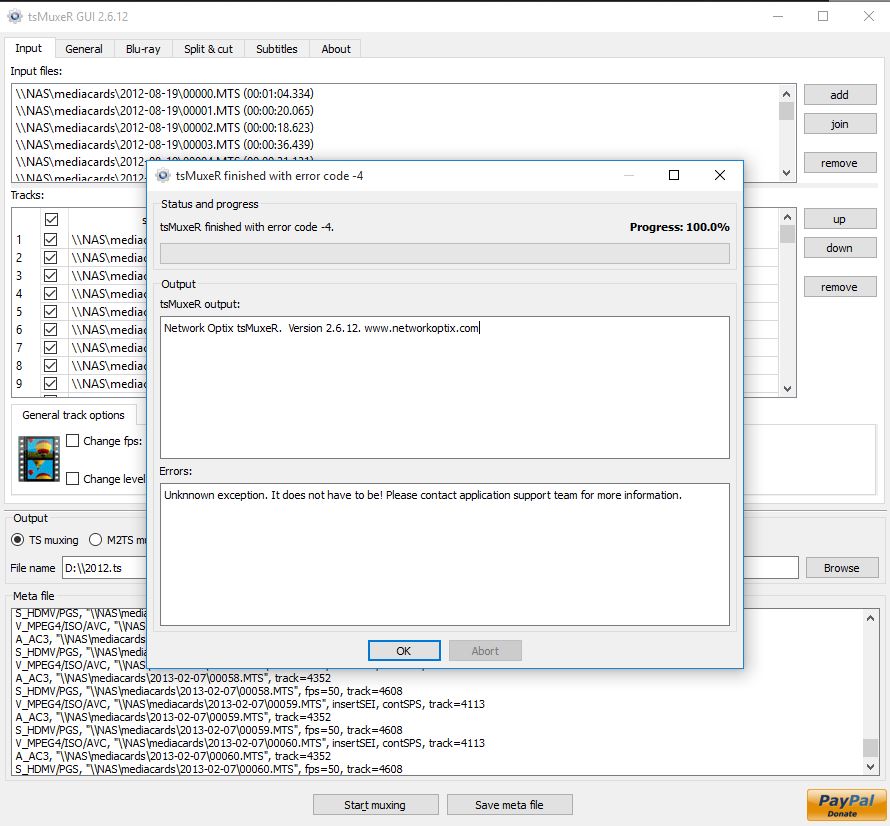Image resolution: width=890 pixels, height=826 pixels.
Task: Click the input files scrollbar thumb
Action: click(x=786, y=111)
